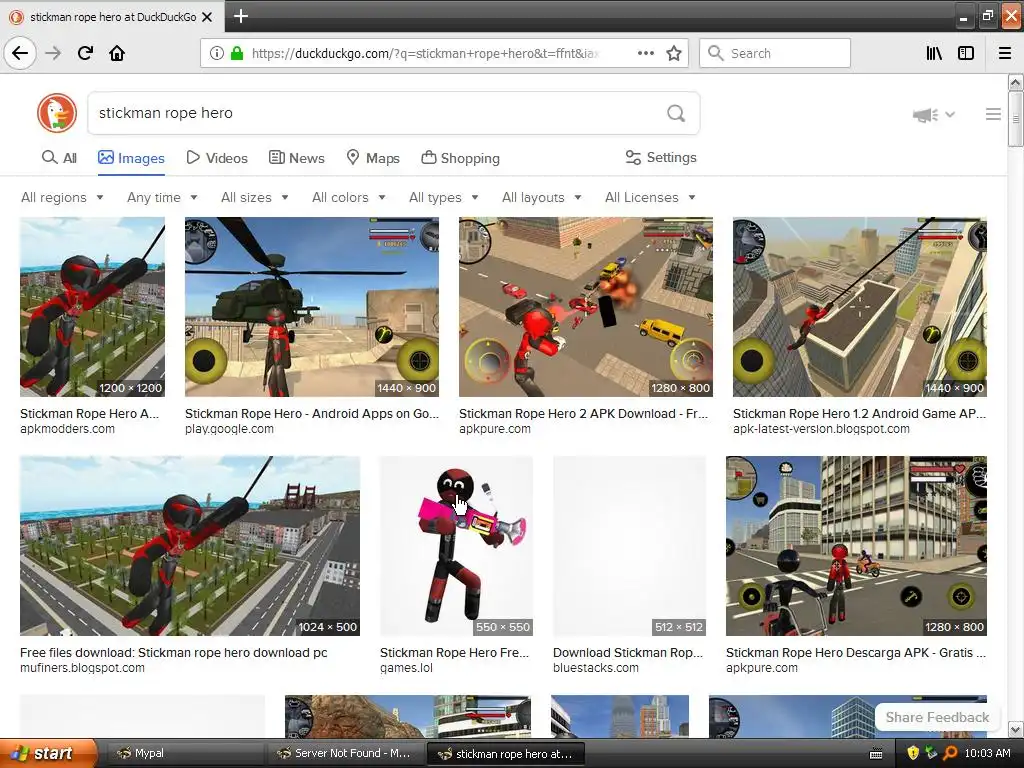The image size is (1024, 768).
Task: Click the scrollbar up arrow
Action: click(1016, 82)
